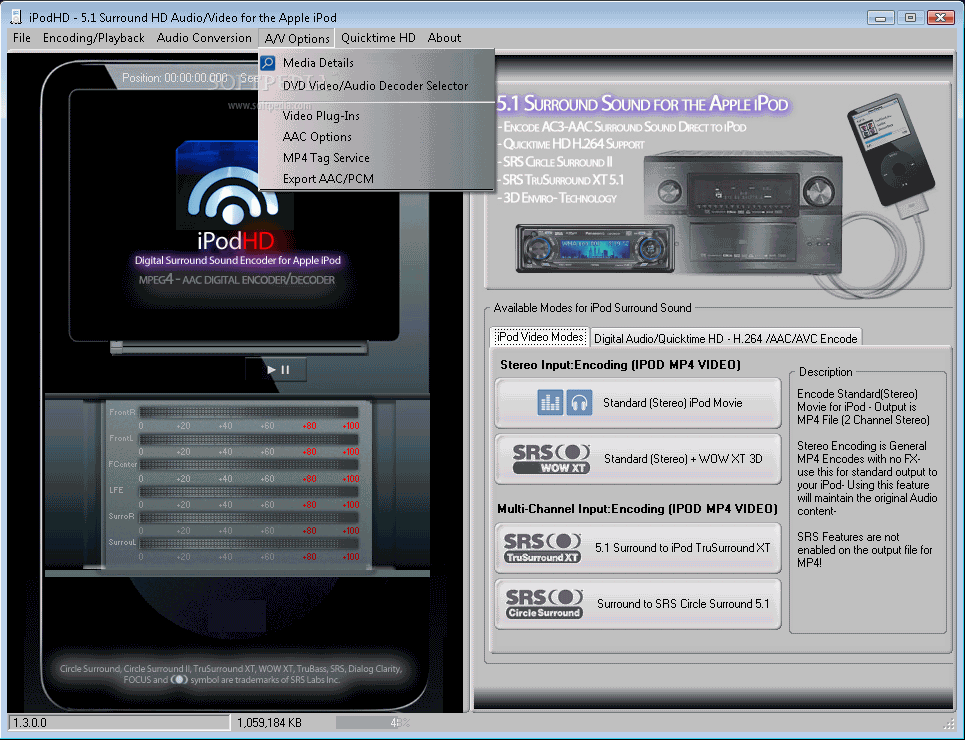The height and width of the screenshot is (740, 965).
Task: Select 5.1 Surround to iPod TruSurround XT
Action: pos(638,547)
